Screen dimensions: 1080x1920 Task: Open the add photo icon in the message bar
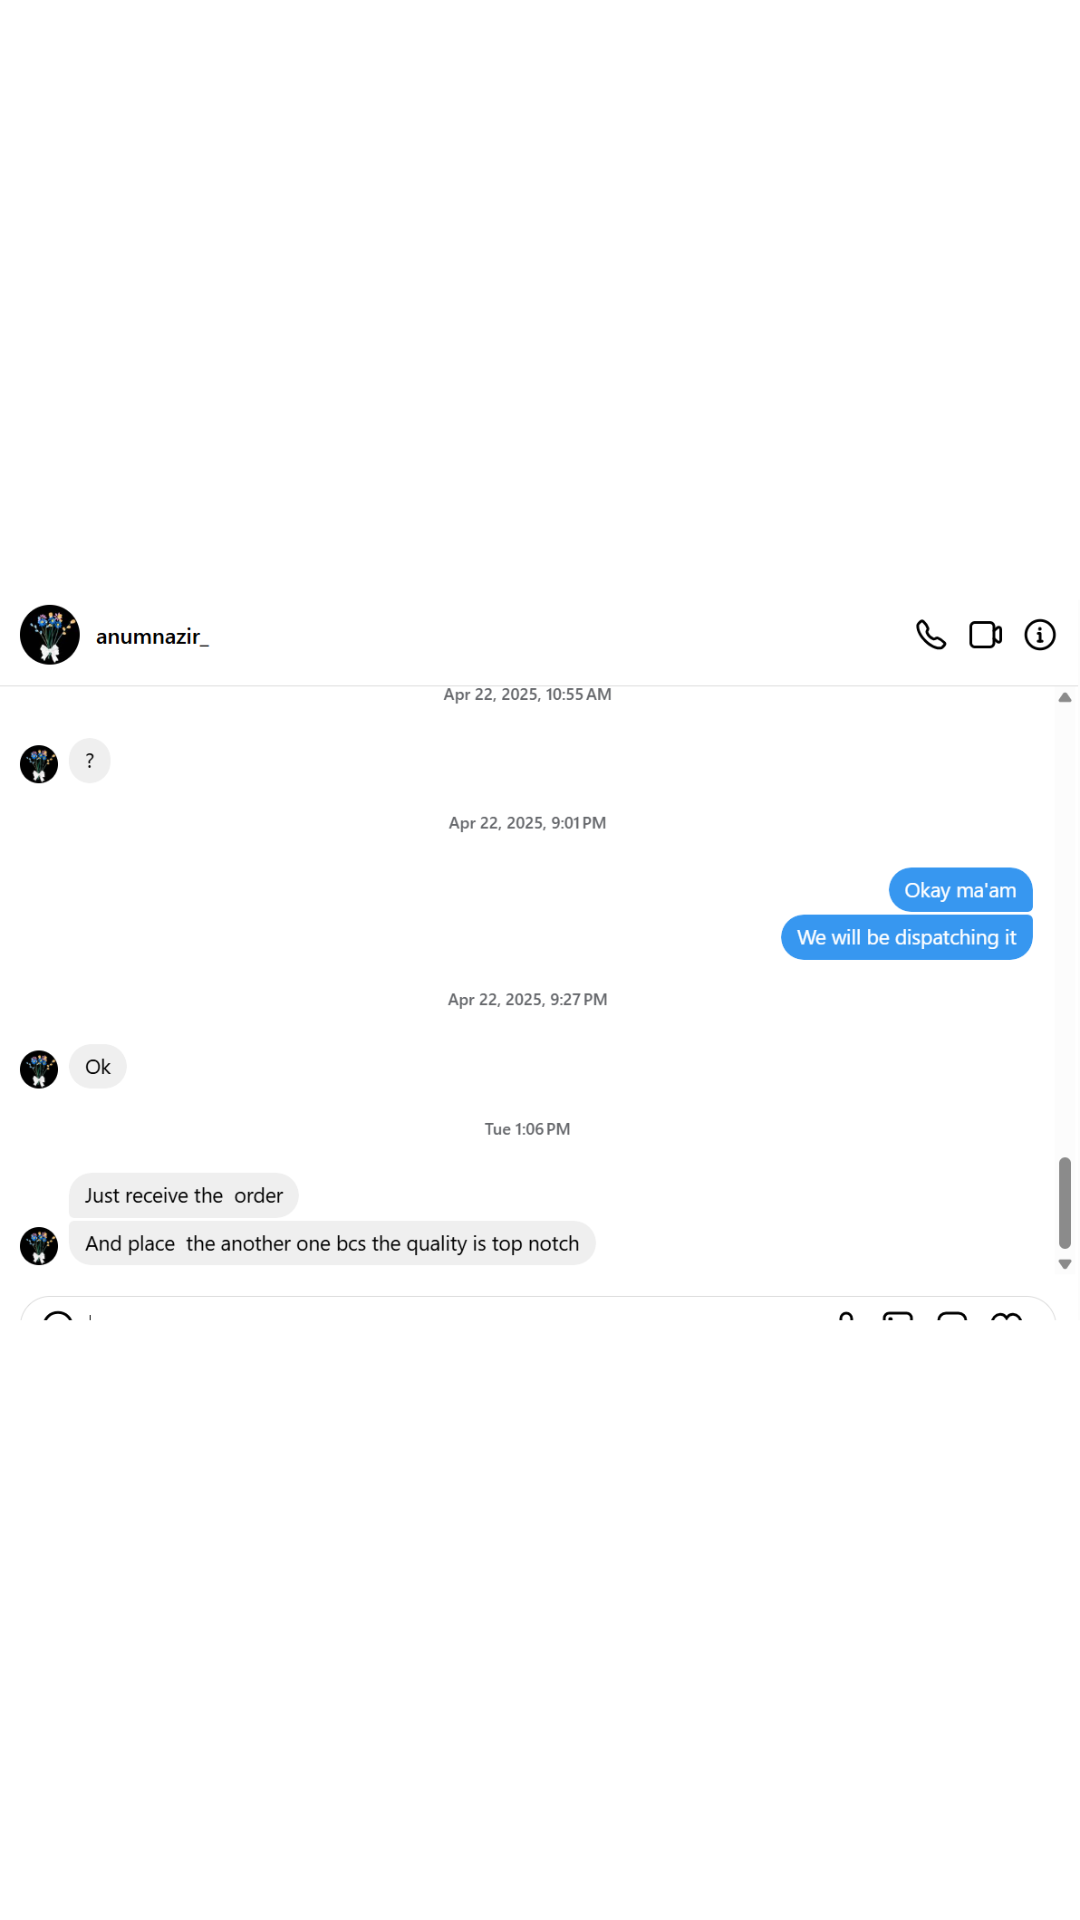[x=898, y=1316]
